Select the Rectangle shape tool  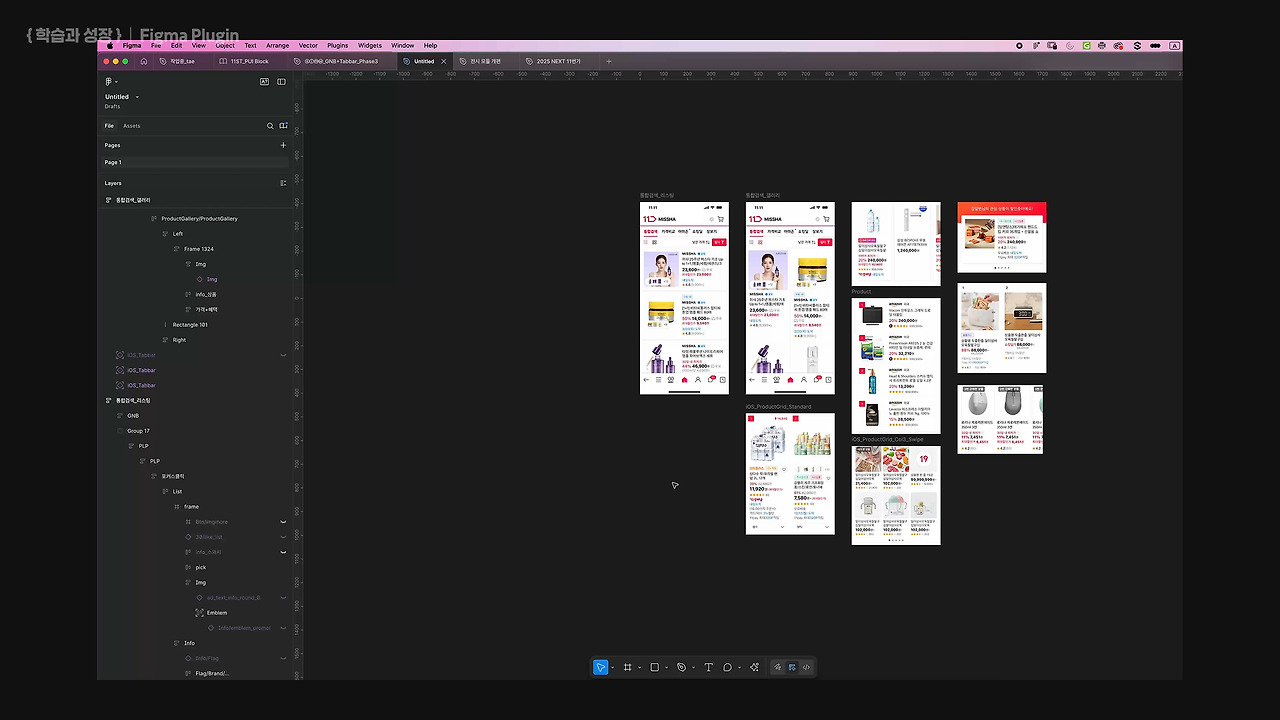pyautogui.click(x=655, y=667)
